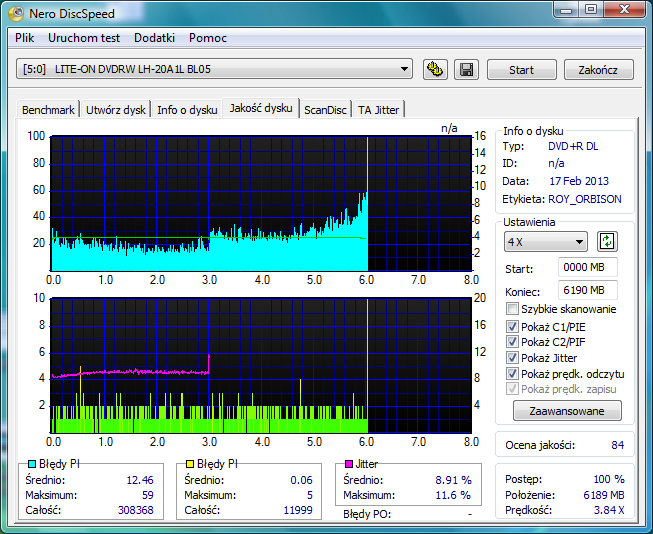Click the Nero DiscSpeed title bar icon
Screen dimensions: 653x534
(16, 13)
